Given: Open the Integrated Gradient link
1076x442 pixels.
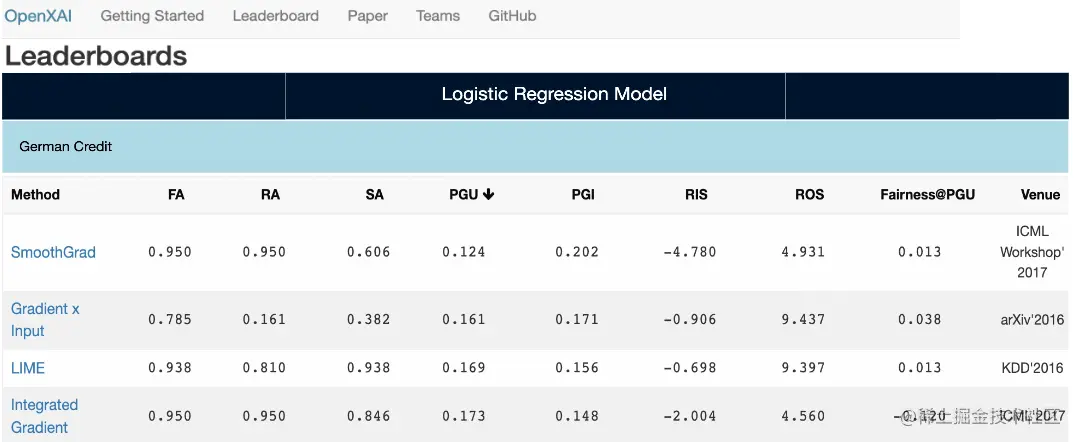Looking at the screenshot, I should pos(44,416).
